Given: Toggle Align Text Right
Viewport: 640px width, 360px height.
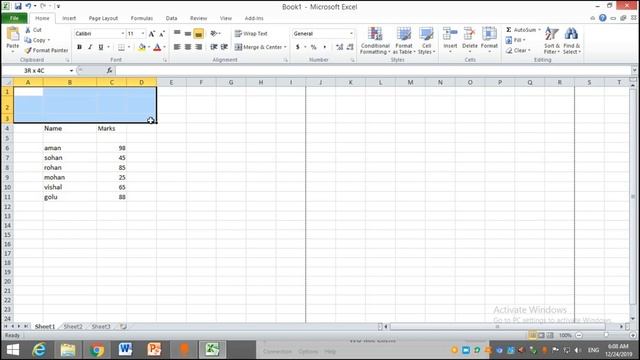Looking at the screenshot, I should click(198, 47).
